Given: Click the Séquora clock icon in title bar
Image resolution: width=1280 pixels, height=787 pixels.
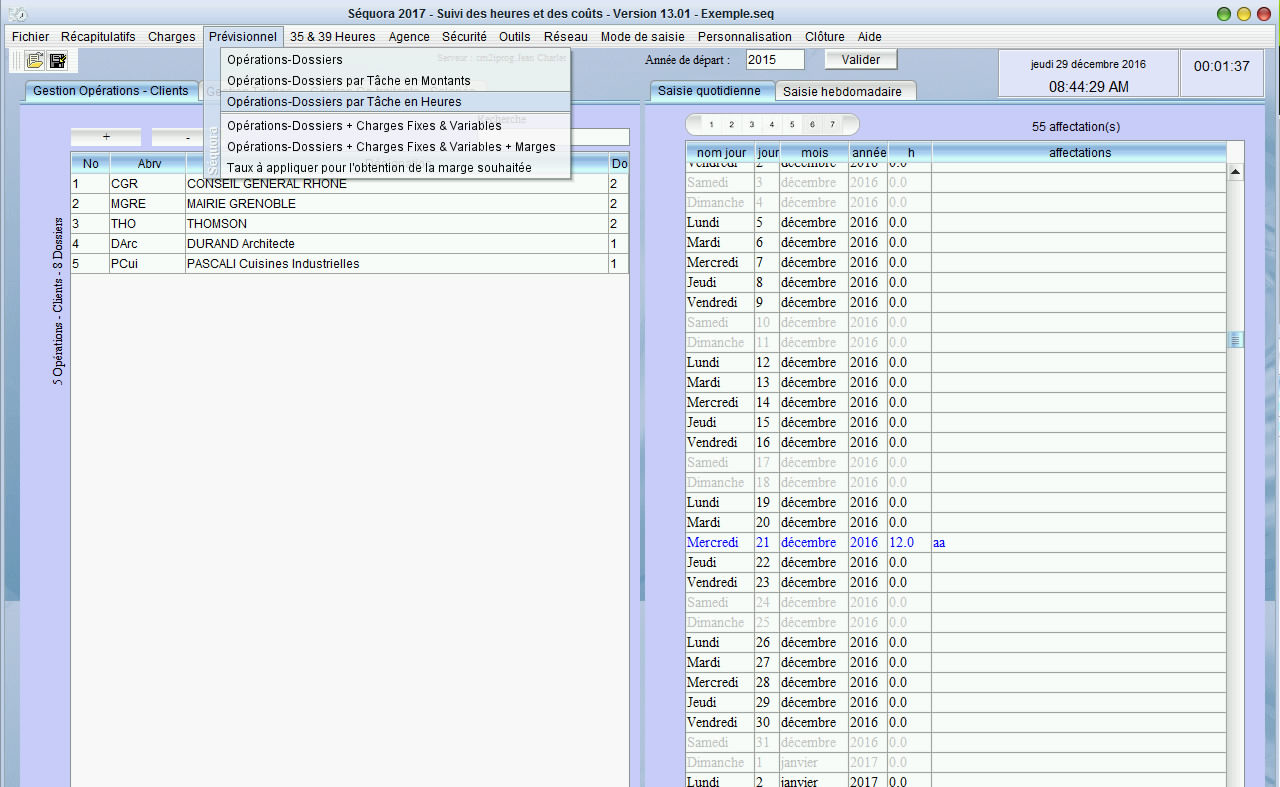Looking at the screenshot, I should click(16, 14).
